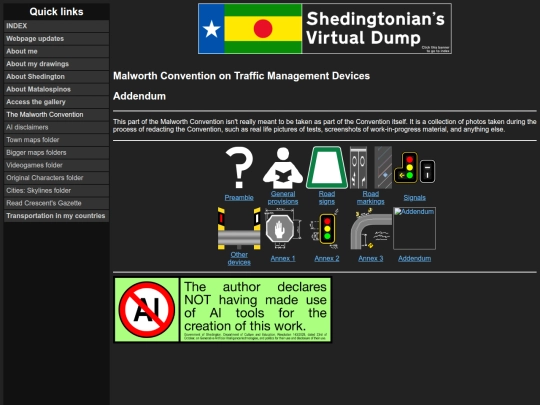Click the broken Addendum image thumbnail
540x405 pixels.
[x=414, y=228]
